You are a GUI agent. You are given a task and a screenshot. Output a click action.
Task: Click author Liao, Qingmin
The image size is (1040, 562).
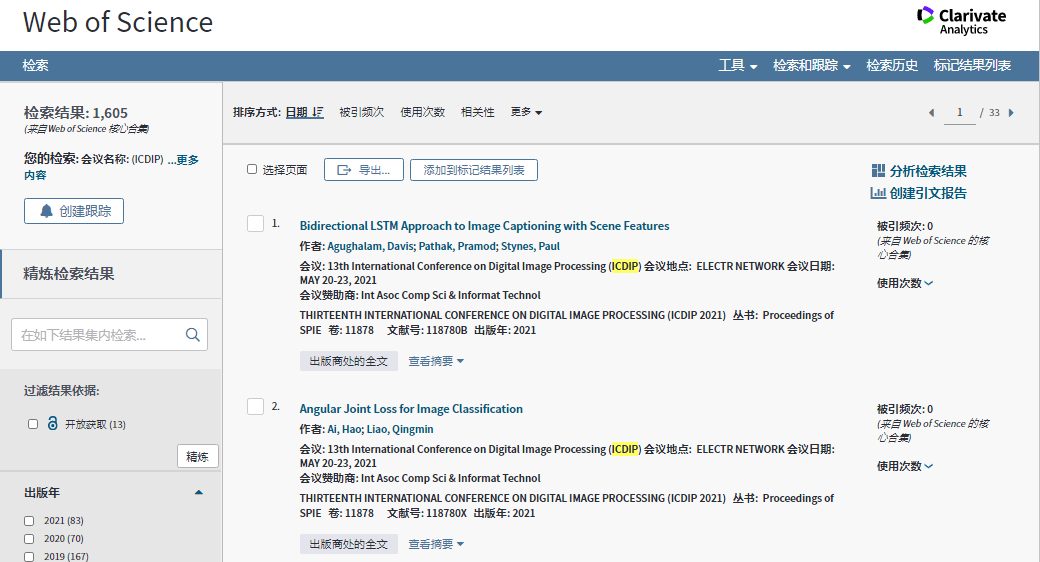point(399,429)
